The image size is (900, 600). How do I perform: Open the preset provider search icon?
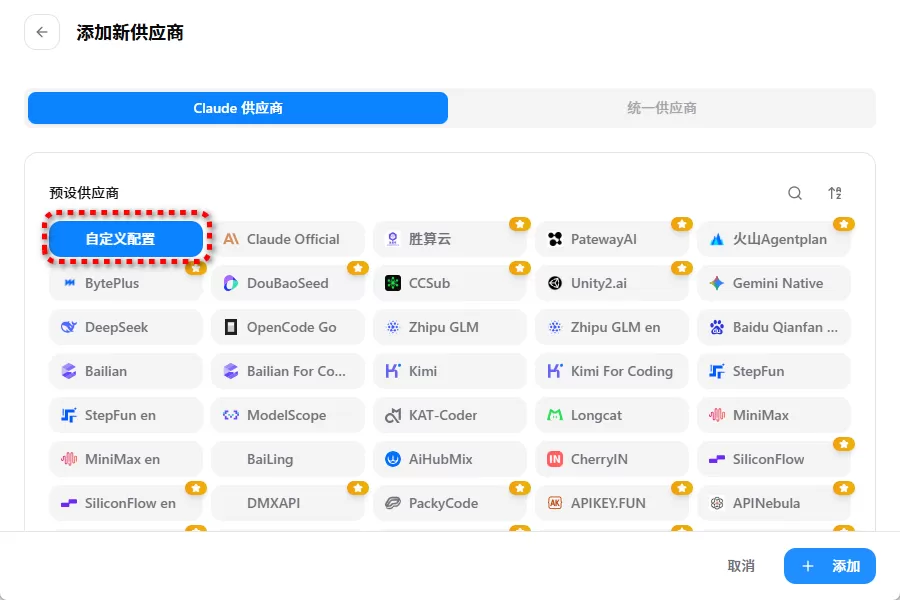click(x=795, y=193)
